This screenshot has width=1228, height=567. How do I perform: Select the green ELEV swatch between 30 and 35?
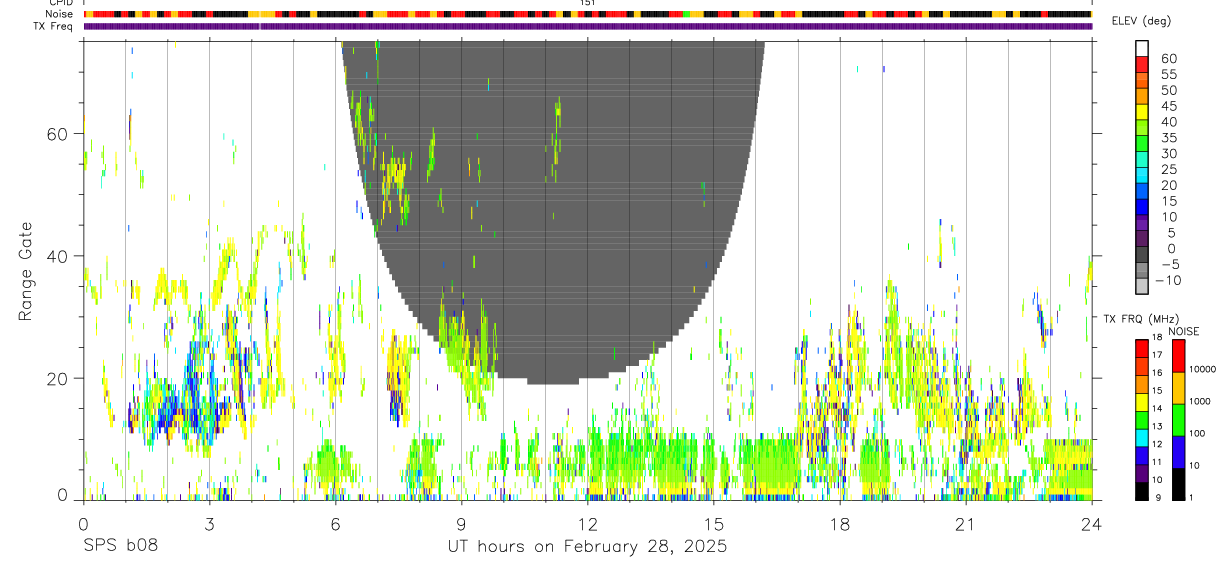tap(1142, 145)
